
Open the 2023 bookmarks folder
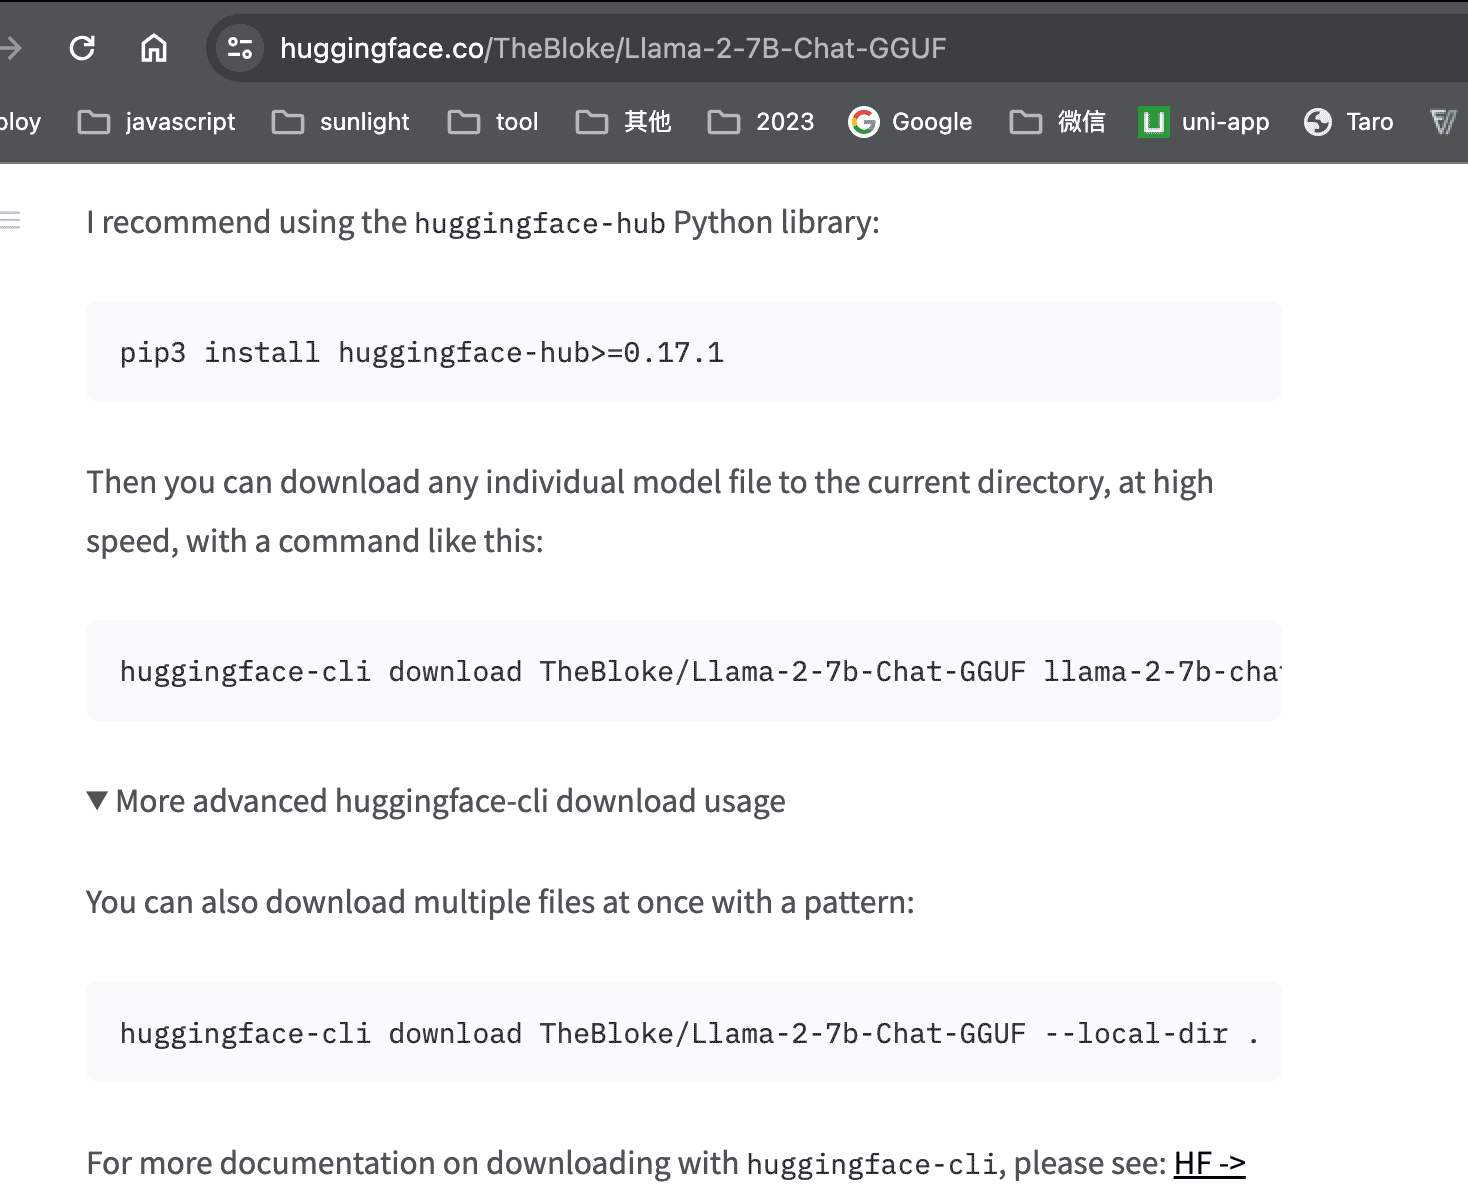click(x=760, y=121)
